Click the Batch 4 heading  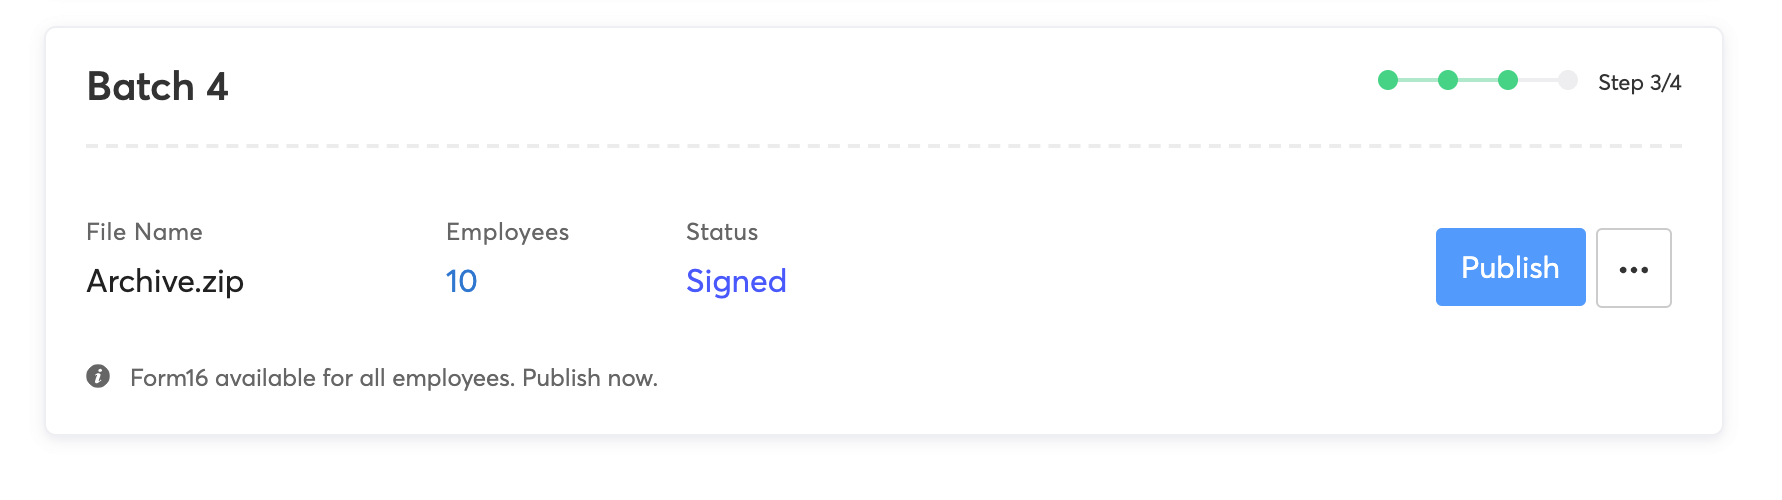point(157,87)
